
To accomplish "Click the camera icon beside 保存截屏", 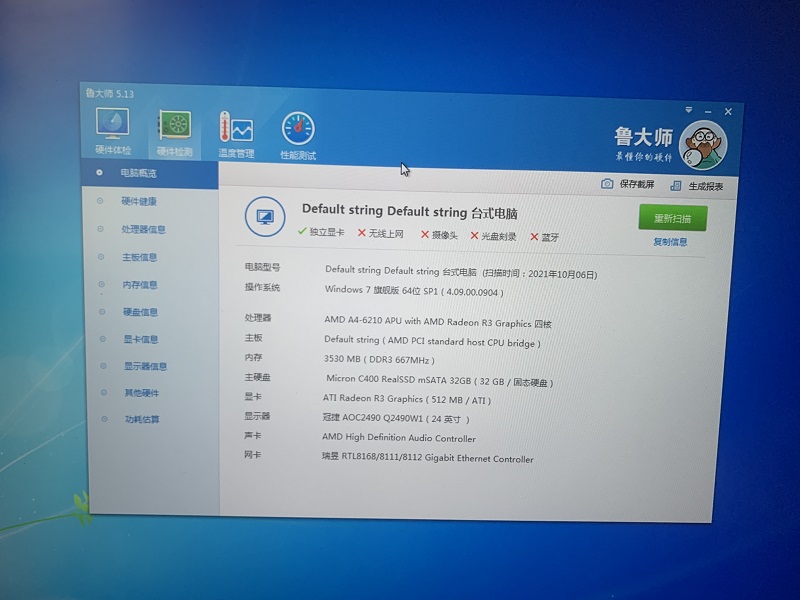I will click(607, 184).
